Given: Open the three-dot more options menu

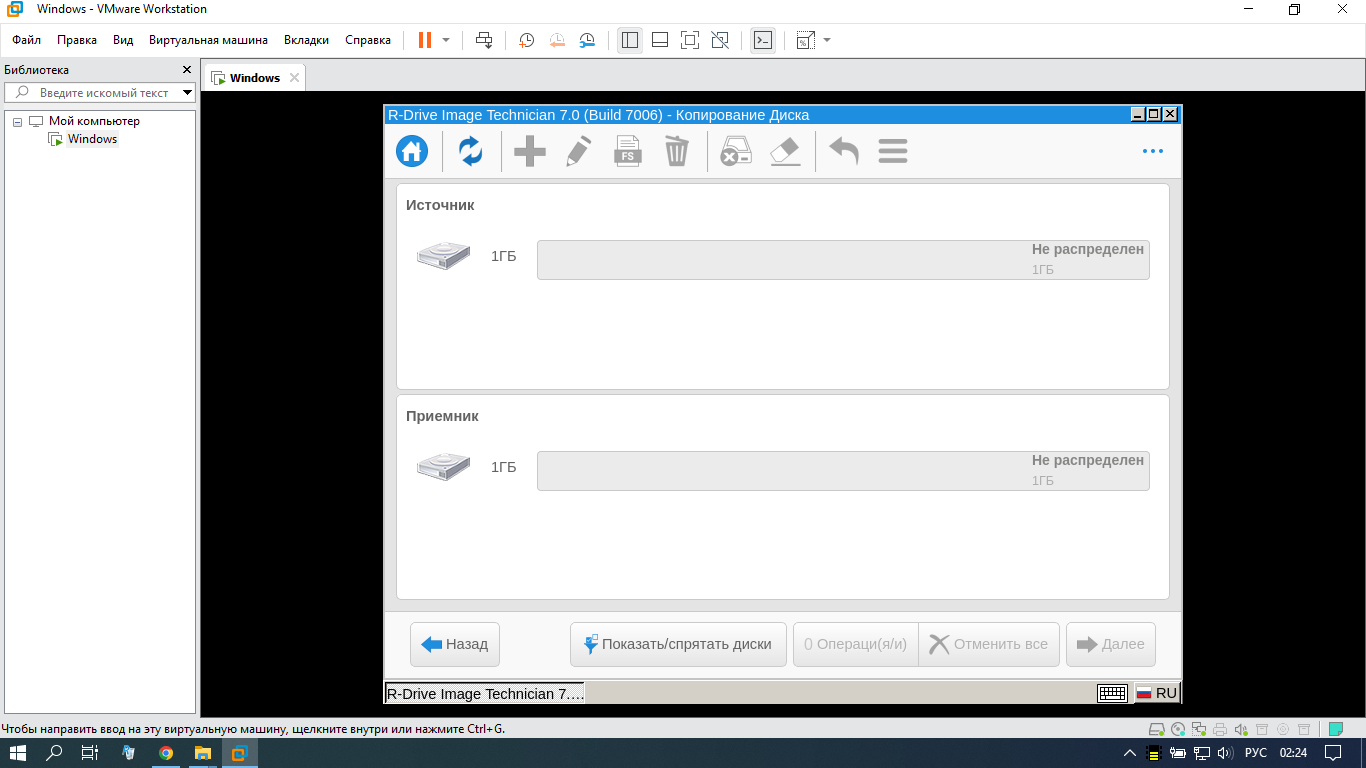Looking at the screenshot, I should 1153,152.
